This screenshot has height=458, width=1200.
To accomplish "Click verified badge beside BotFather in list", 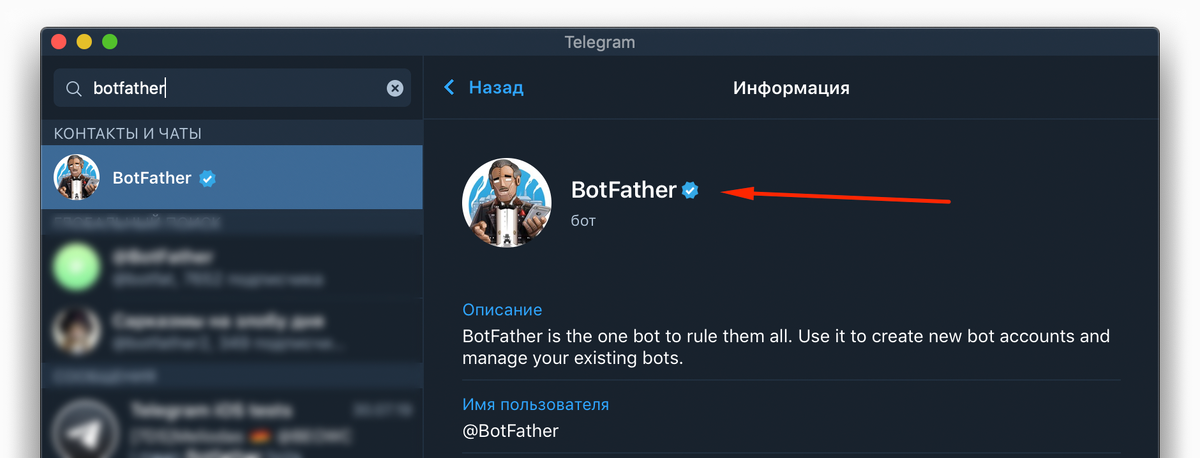I will [x=208, y=178].
